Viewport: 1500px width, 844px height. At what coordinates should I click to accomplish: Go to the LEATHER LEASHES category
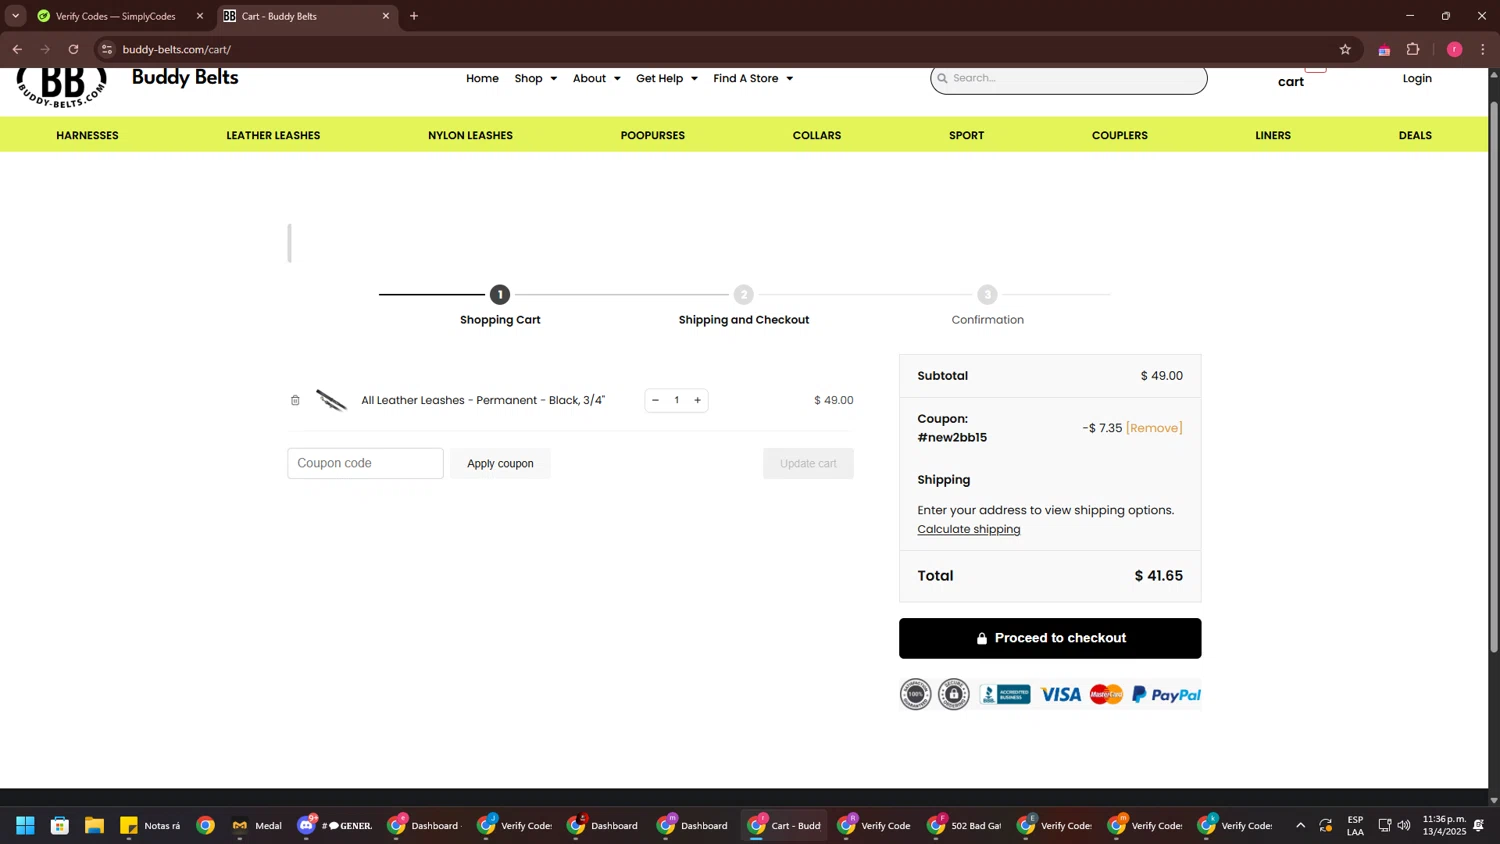[273, 135]
